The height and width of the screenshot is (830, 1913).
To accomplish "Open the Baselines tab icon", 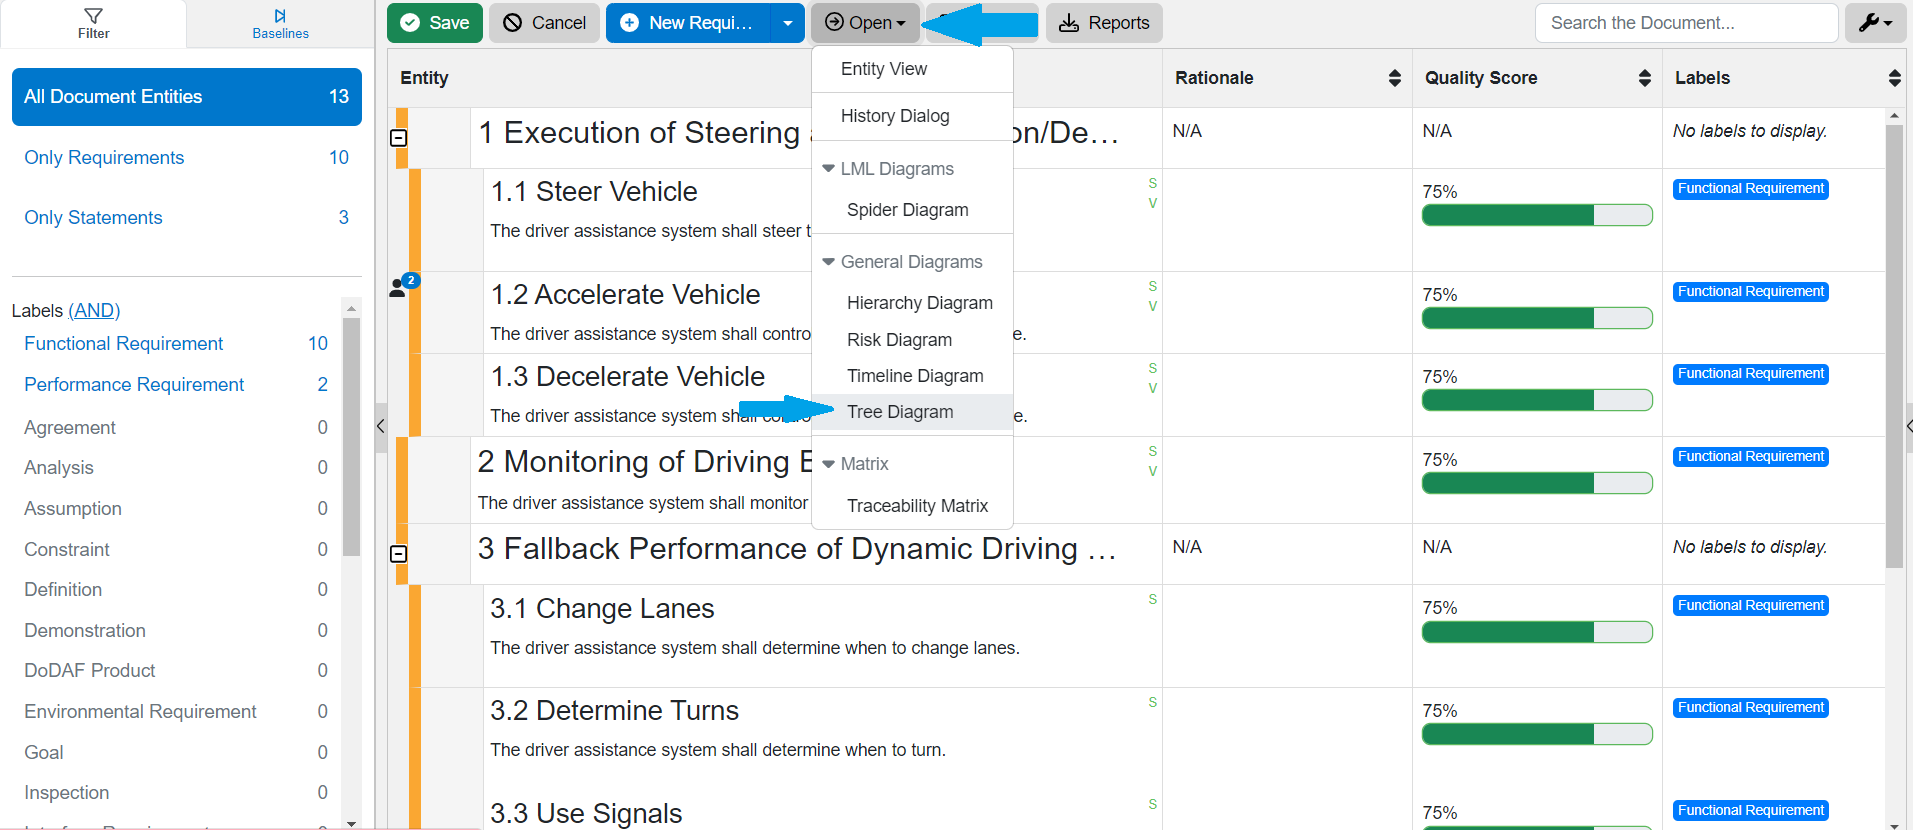I will (280, 16).
